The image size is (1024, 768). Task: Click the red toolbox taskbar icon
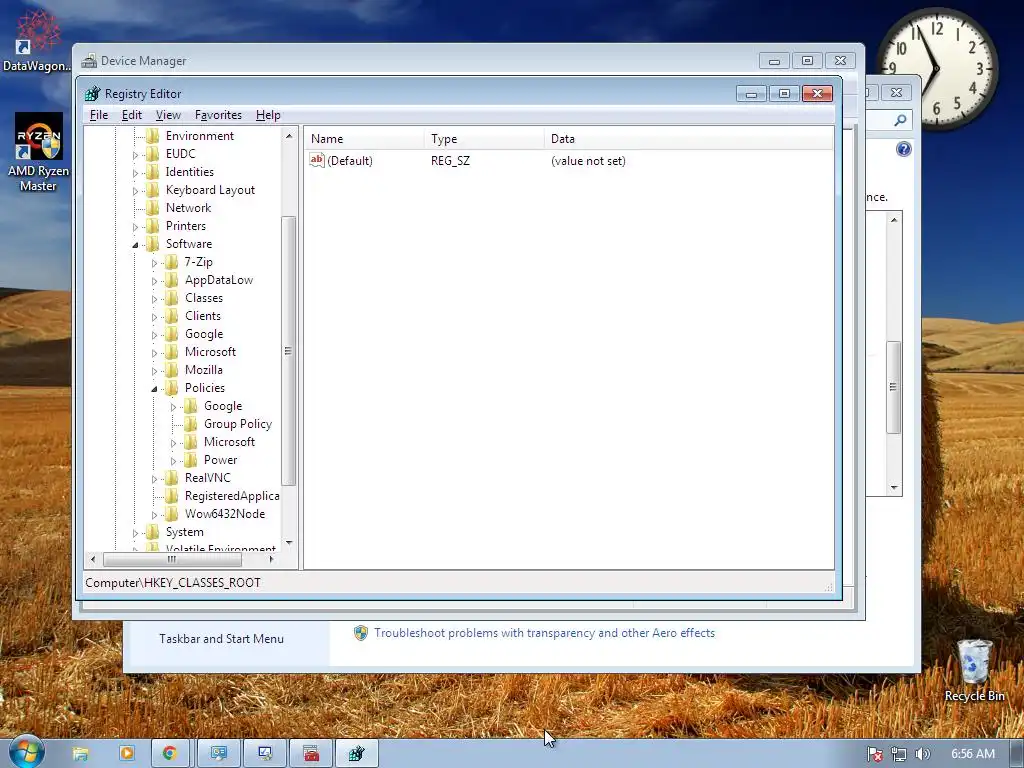pyautogui.click(x=311, y=754)
